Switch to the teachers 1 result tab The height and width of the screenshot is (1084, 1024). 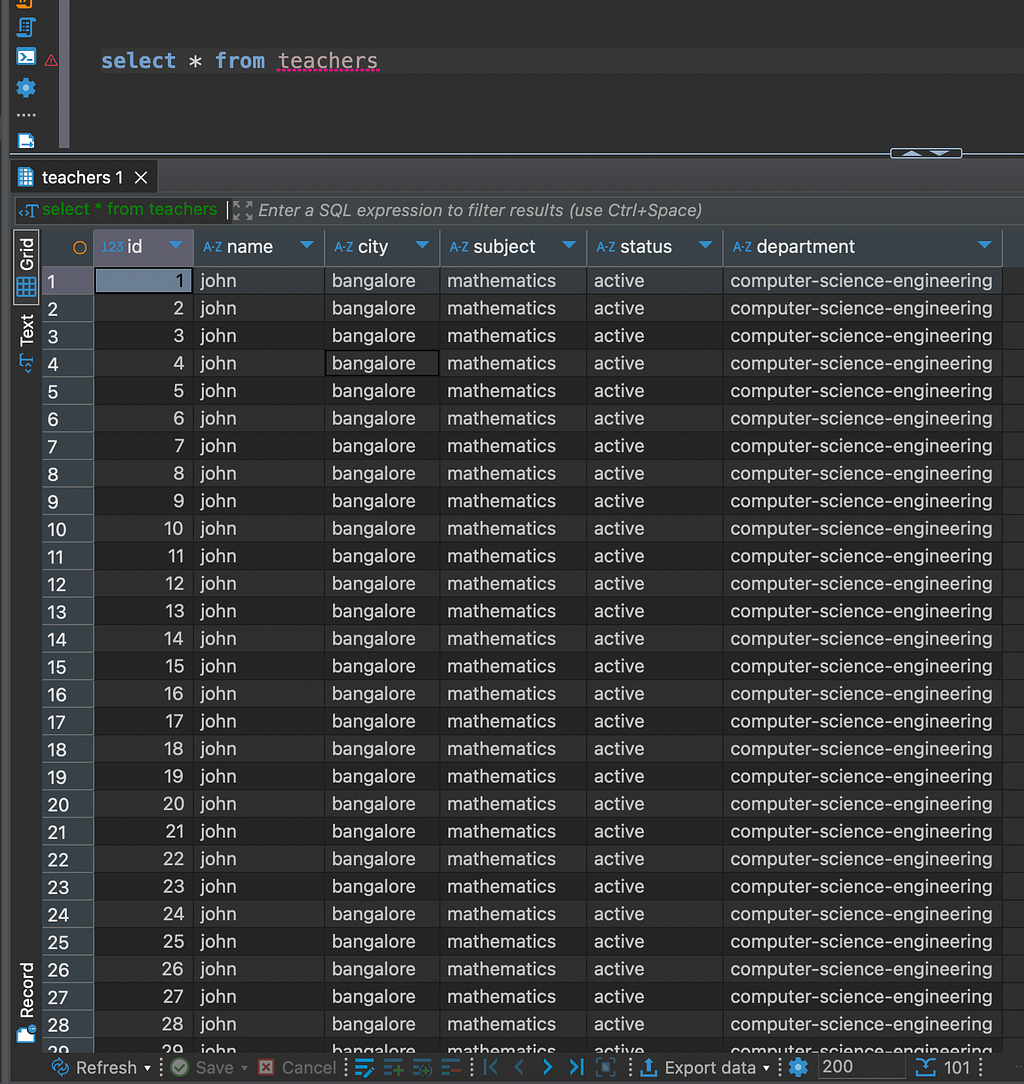pos(82,177)
